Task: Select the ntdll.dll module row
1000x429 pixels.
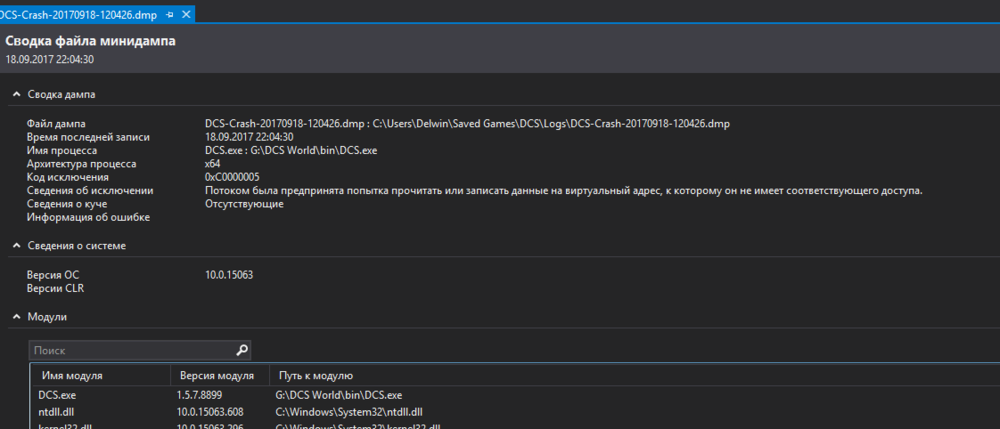Action: click(515, 412)
